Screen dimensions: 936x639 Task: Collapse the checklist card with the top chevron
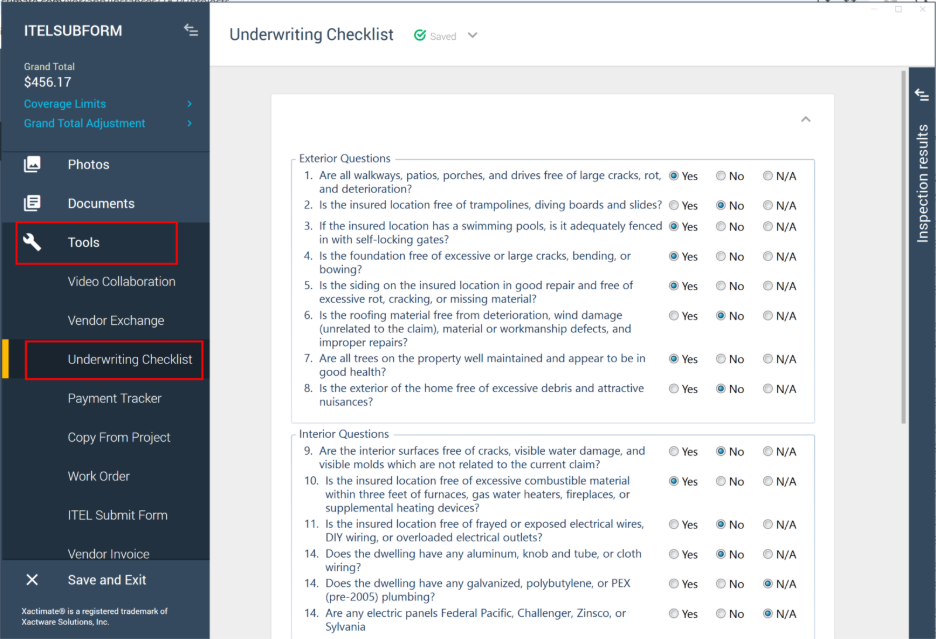[806, 119]
